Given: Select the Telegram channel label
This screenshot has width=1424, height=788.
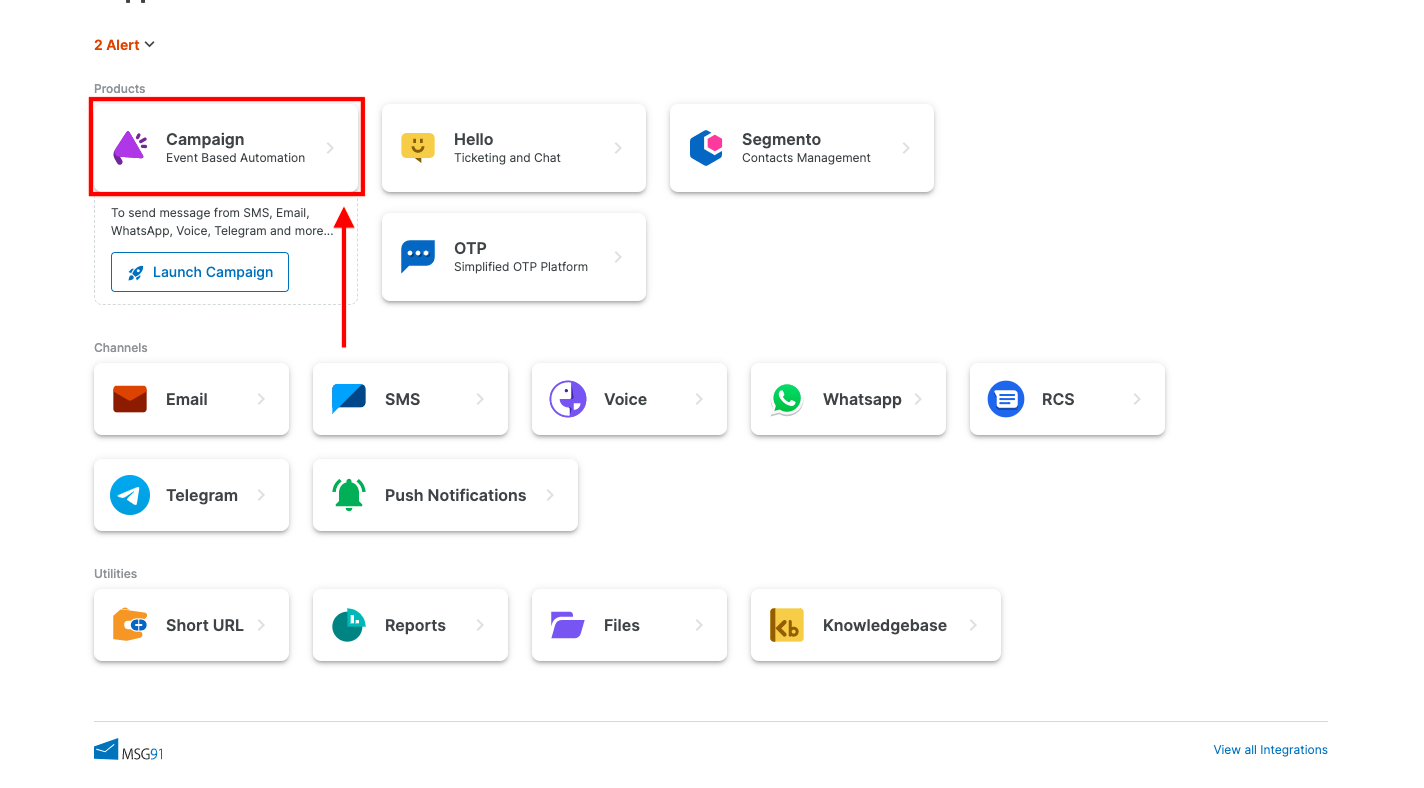Looking at the screenshot, I should [x=202, y=495].
